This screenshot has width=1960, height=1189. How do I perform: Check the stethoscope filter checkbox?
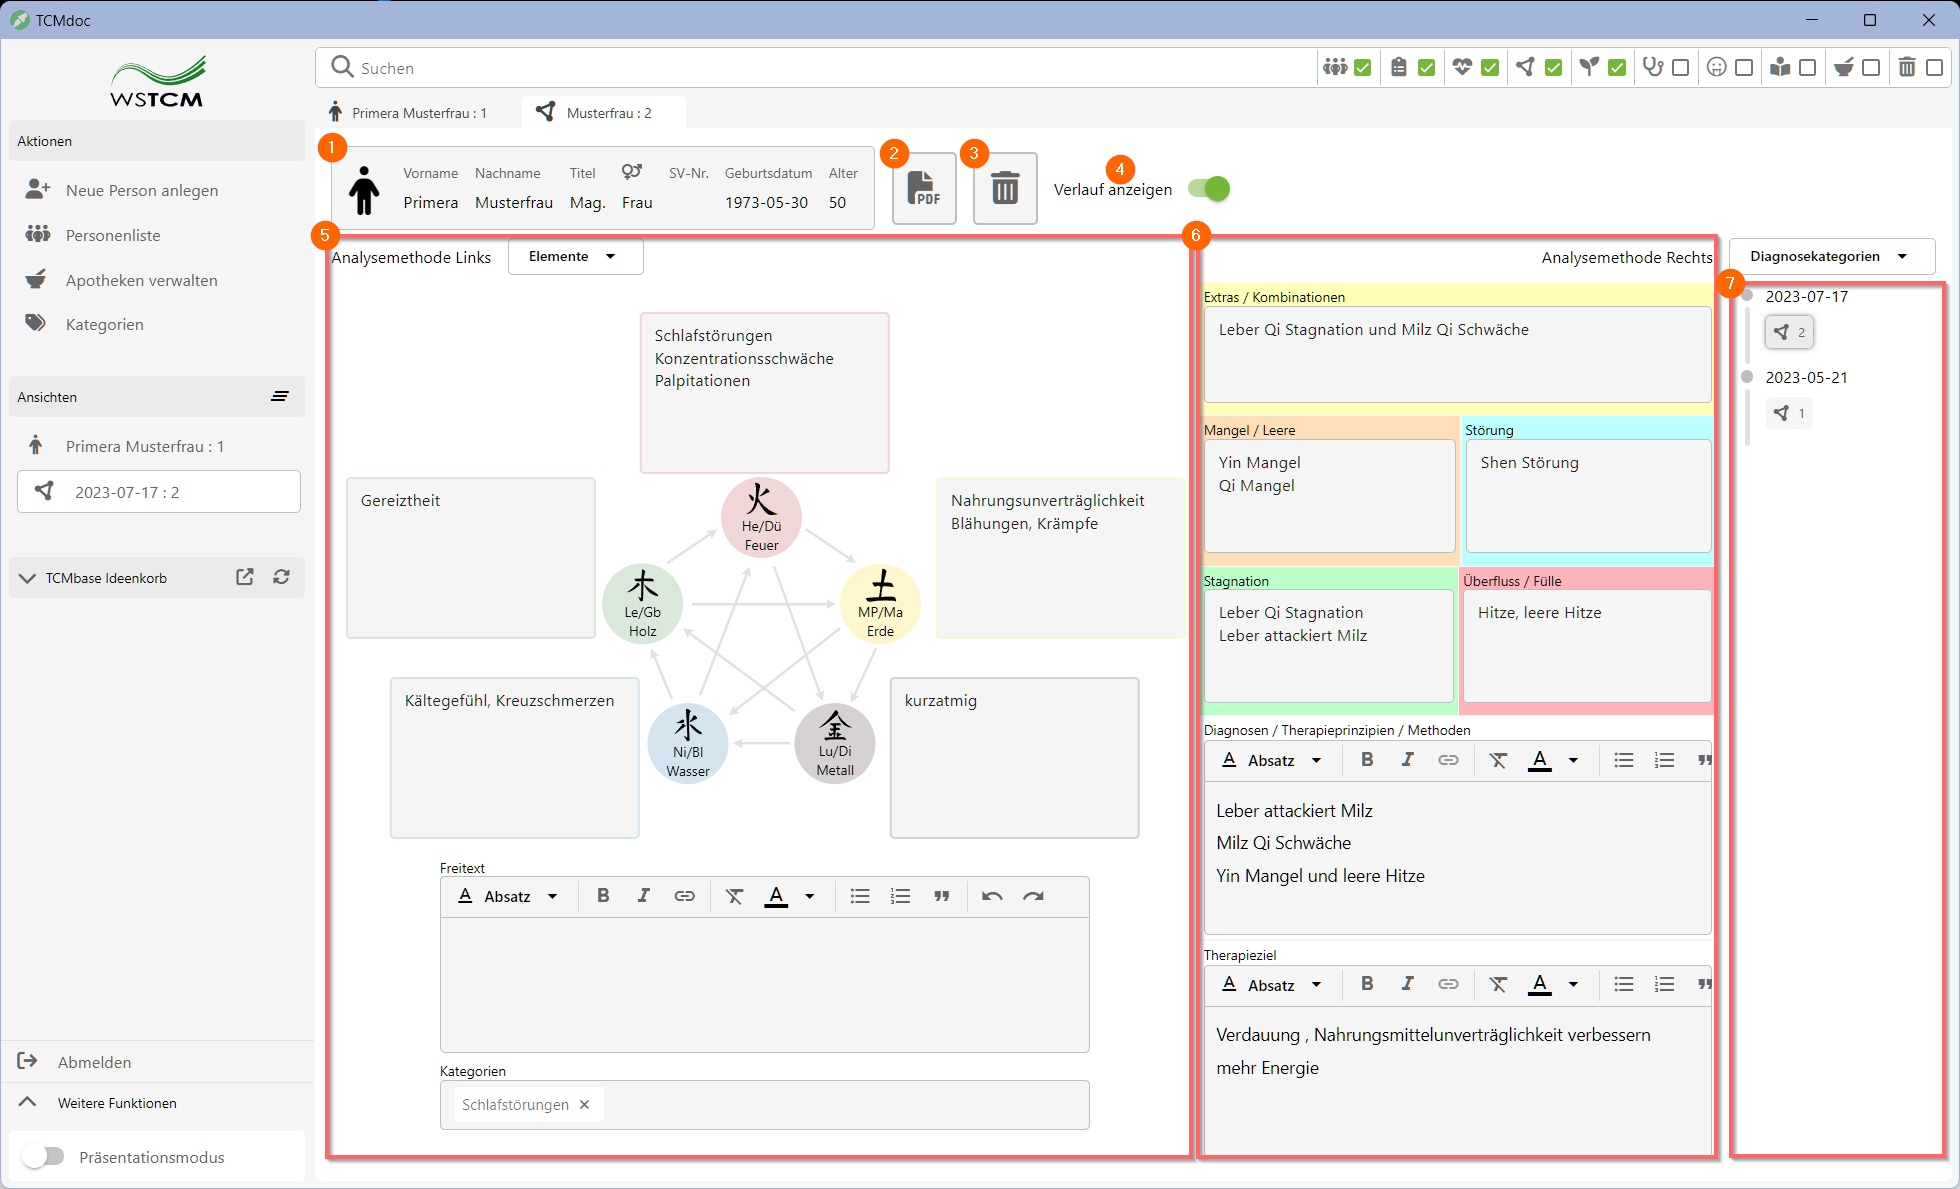click(x=1680, y=67)
